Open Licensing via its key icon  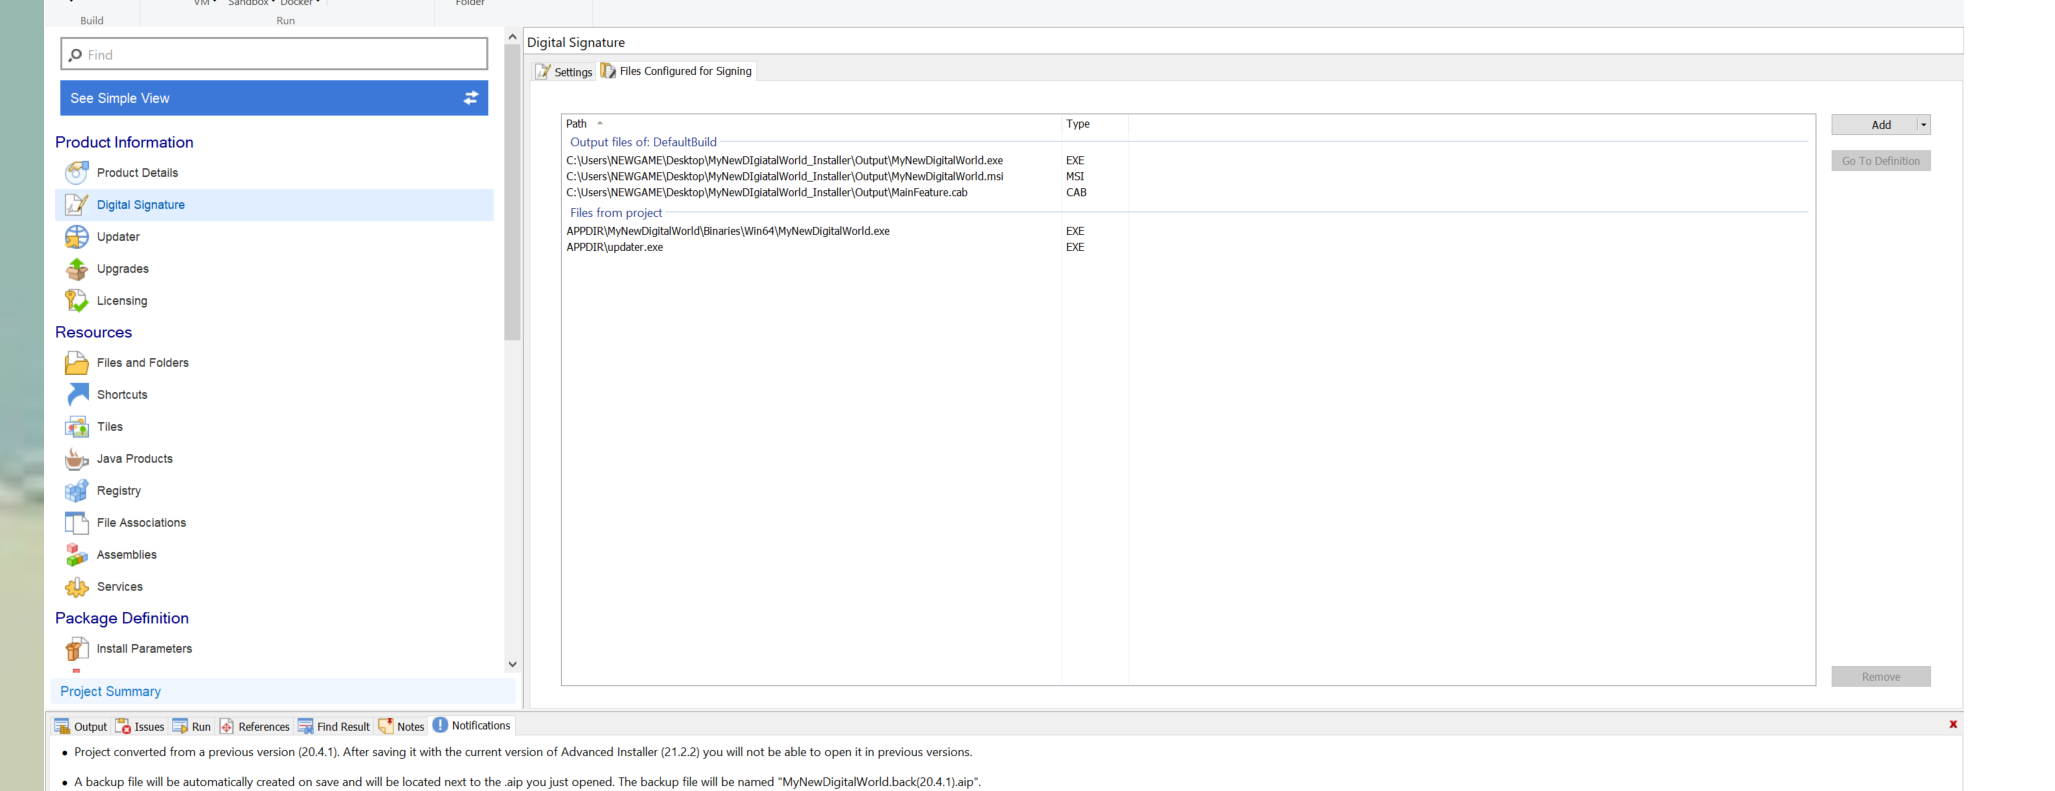76,301
